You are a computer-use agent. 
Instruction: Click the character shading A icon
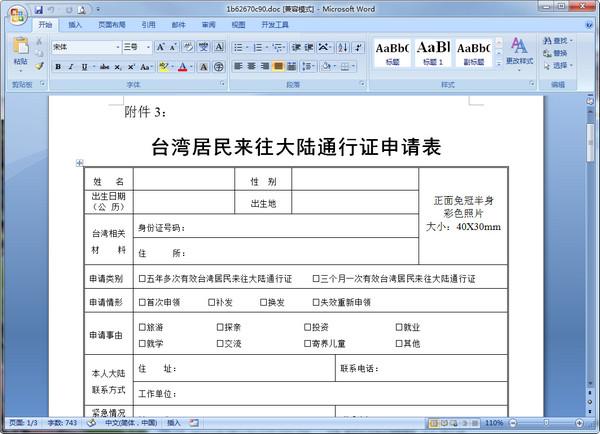tap(204, 67)
